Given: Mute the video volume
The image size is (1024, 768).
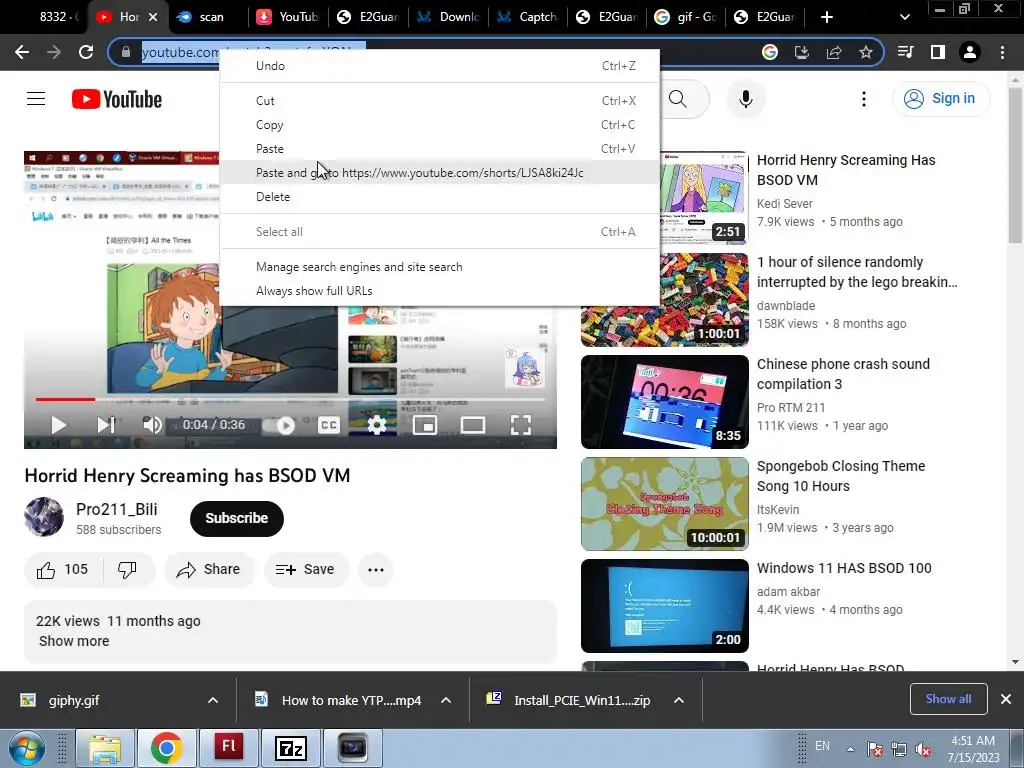Looking at the screenshot, I should click(152, 425).
